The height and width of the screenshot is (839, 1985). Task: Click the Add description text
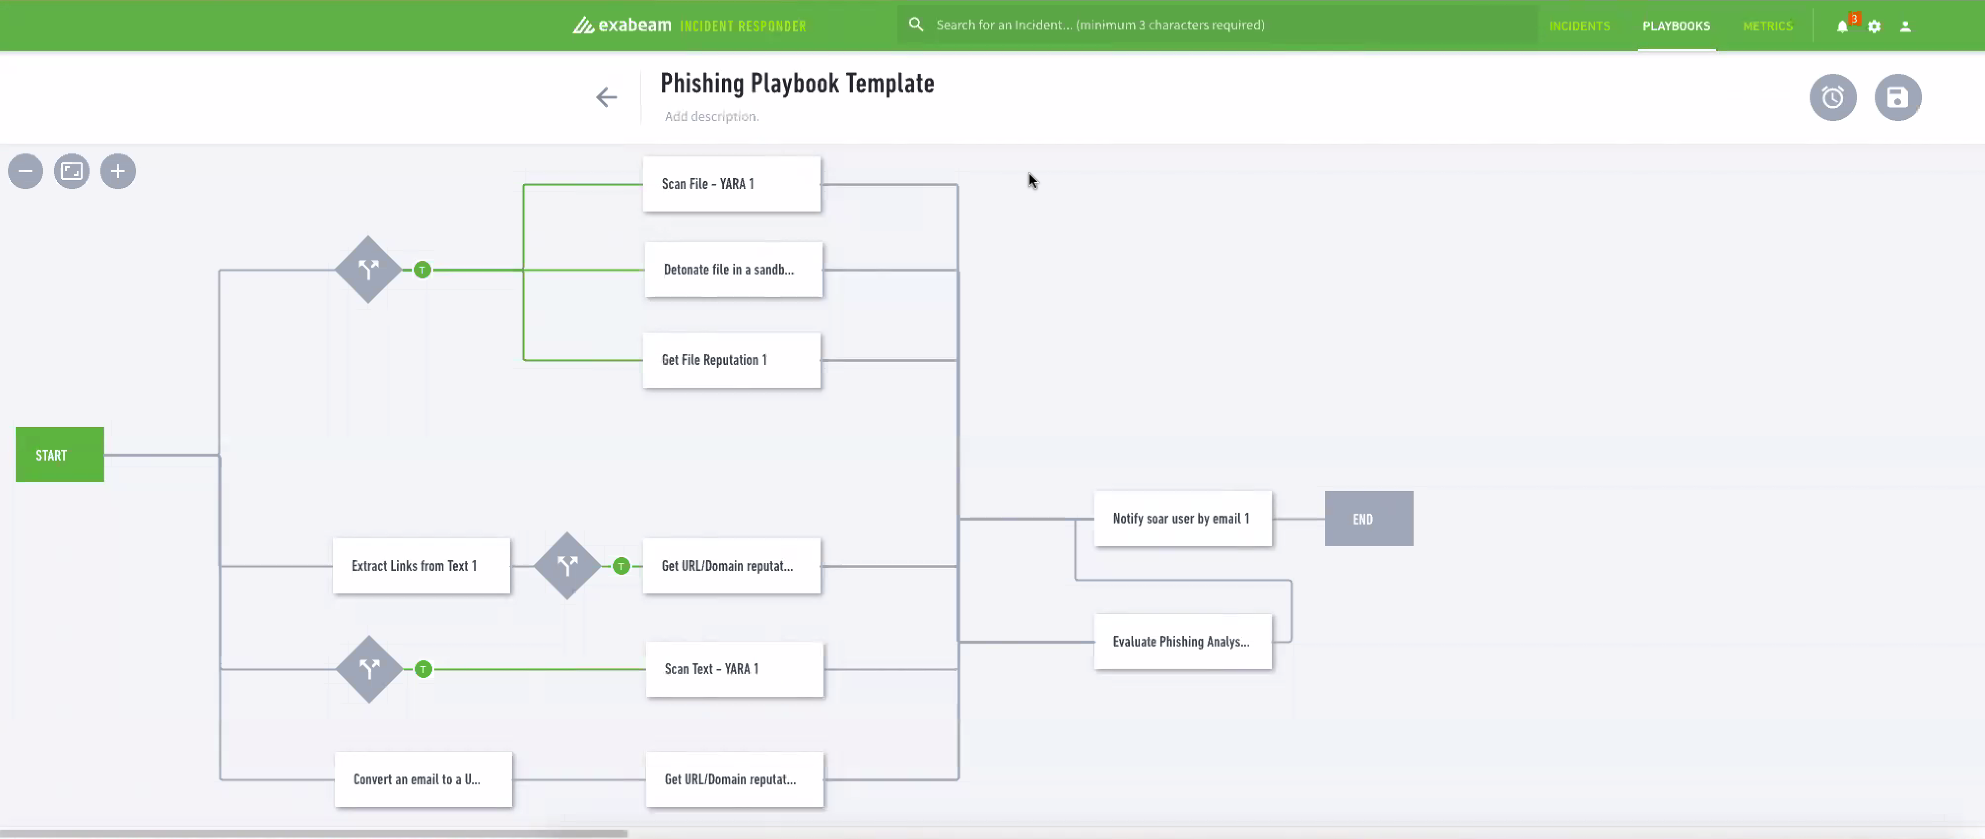point(711,116)
